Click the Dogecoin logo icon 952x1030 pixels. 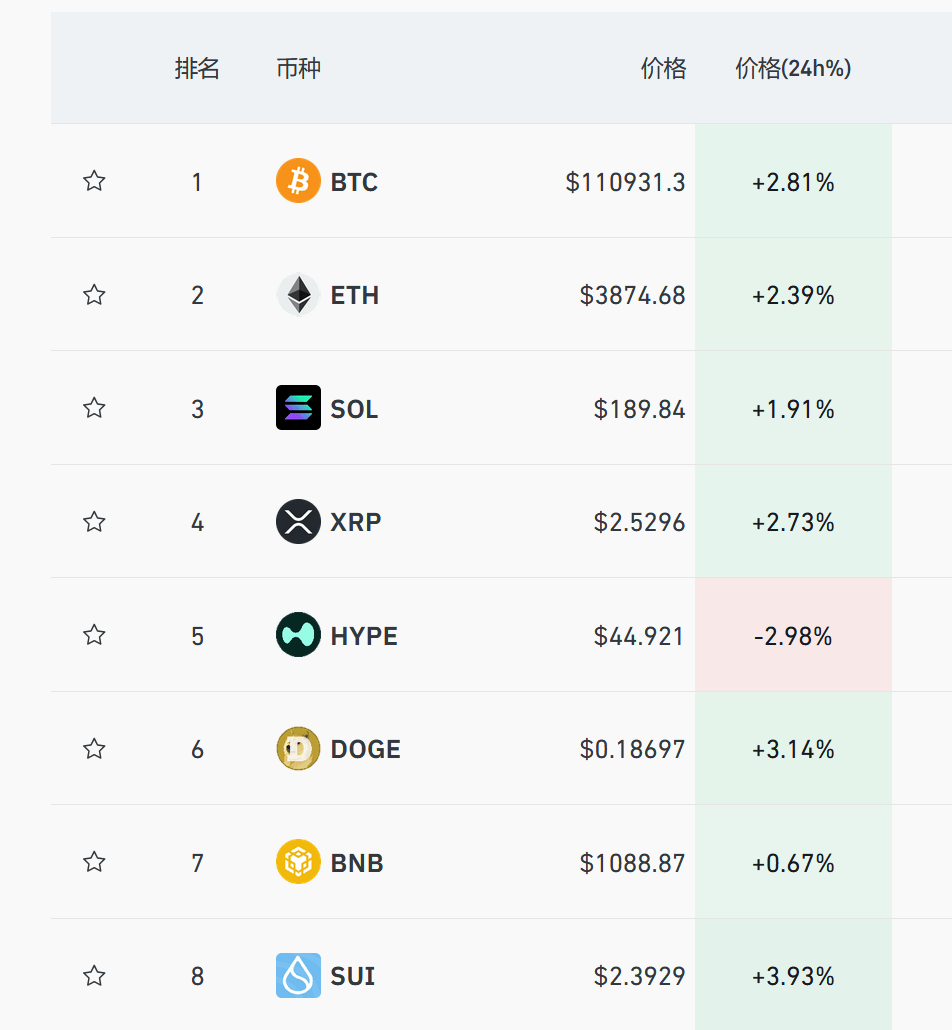click(x=298, y=749)
